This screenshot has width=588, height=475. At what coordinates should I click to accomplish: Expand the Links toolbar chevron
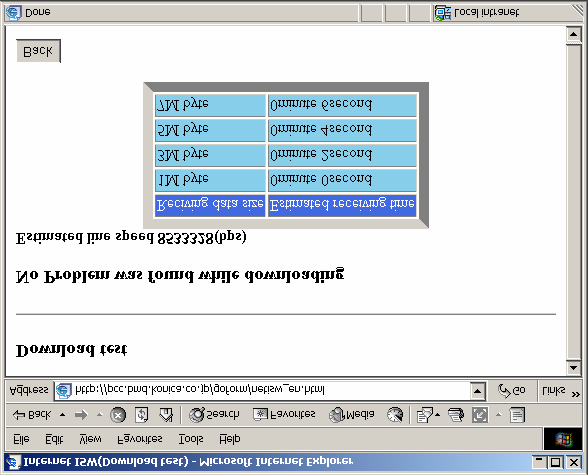click(x=576, y=394)
